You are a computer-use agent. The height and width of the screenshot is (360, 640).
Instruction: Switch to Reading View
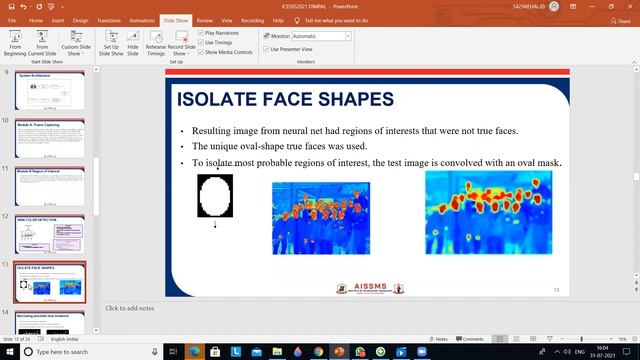[x=533, y=339]
